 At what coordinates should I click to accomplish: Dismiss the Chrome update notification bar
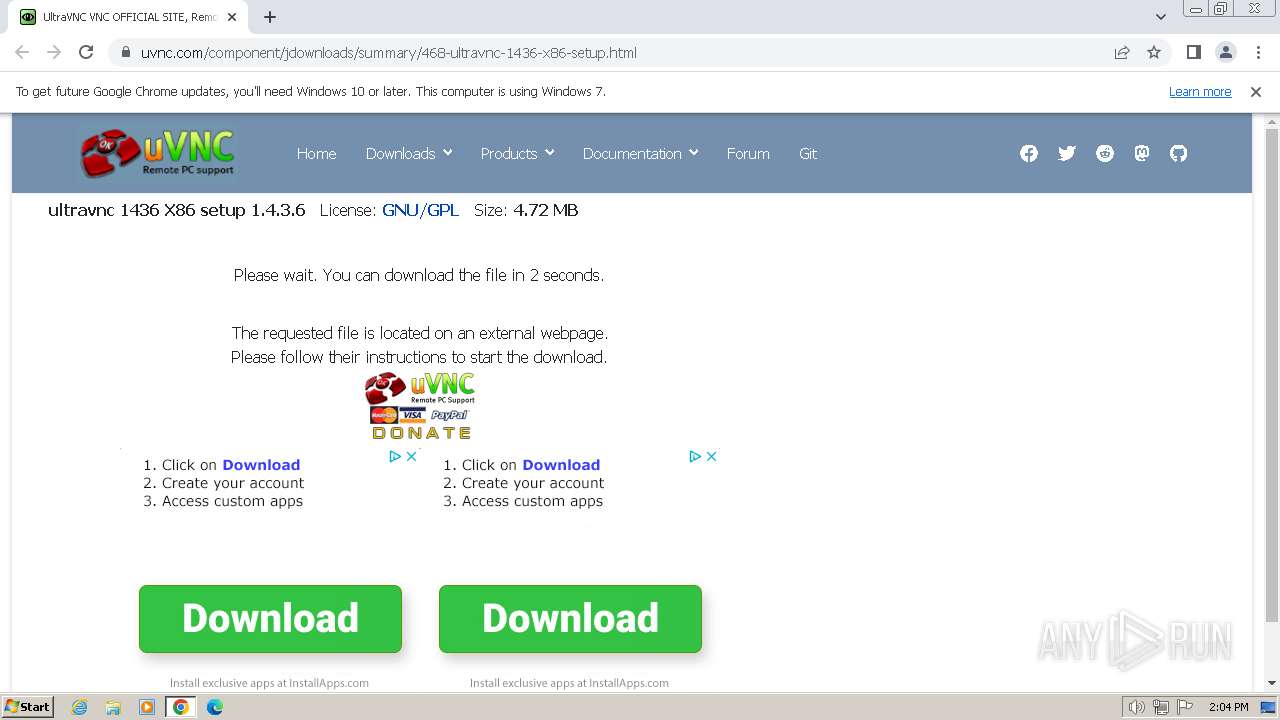[x=1256, y=91]
